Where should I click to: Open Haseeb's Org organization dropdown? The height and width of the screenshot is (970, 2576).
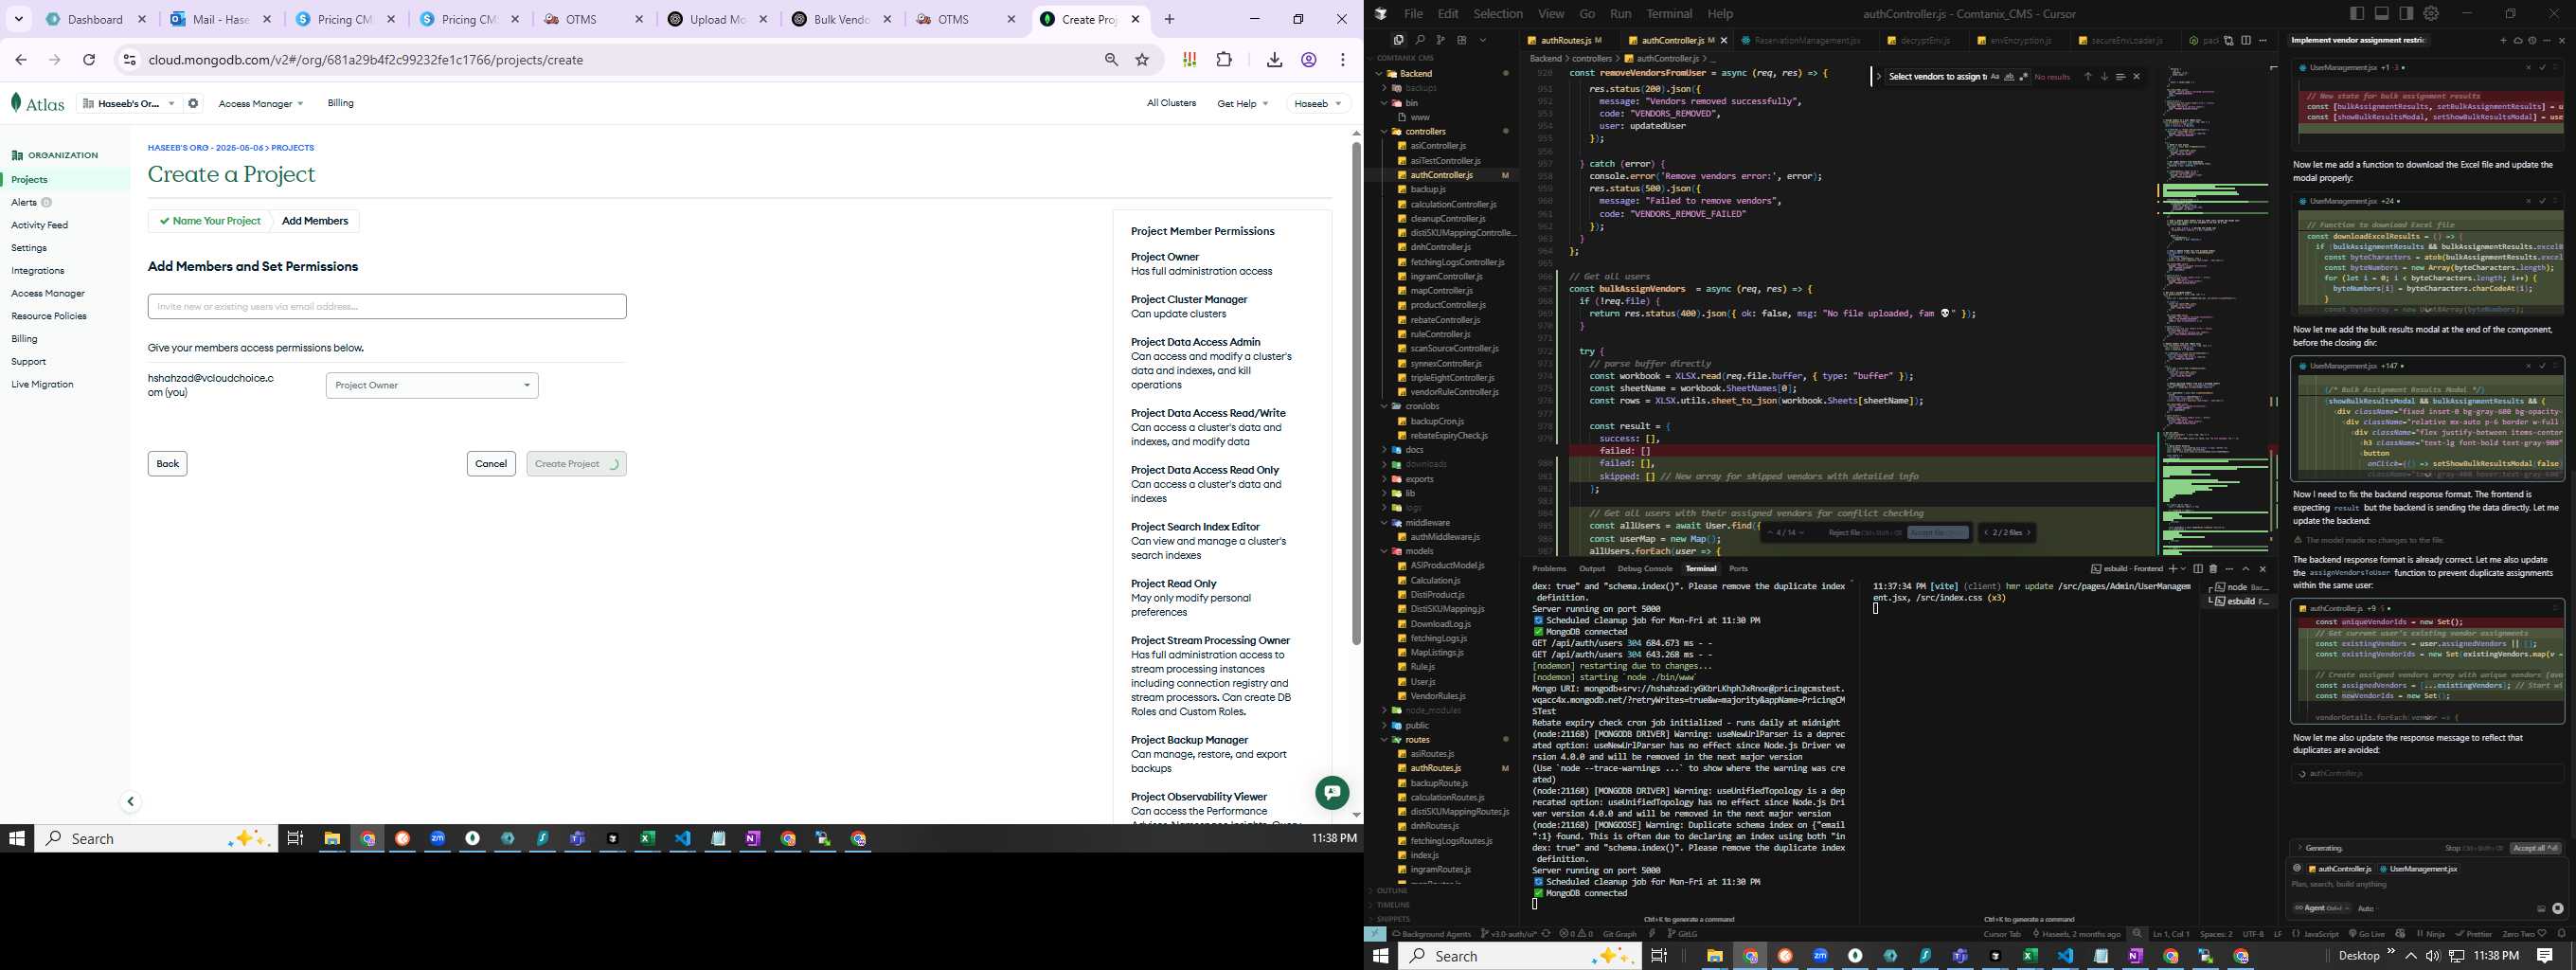tap(129, 103)
